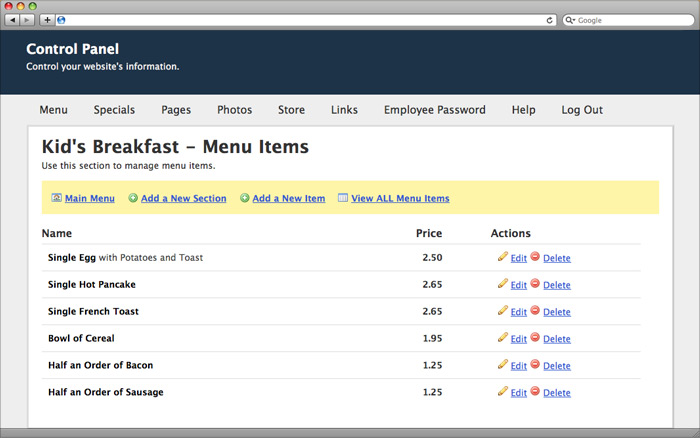This screenshot has height=438, width=700.
Task: Focus the browser address bar
Action: 306,20
